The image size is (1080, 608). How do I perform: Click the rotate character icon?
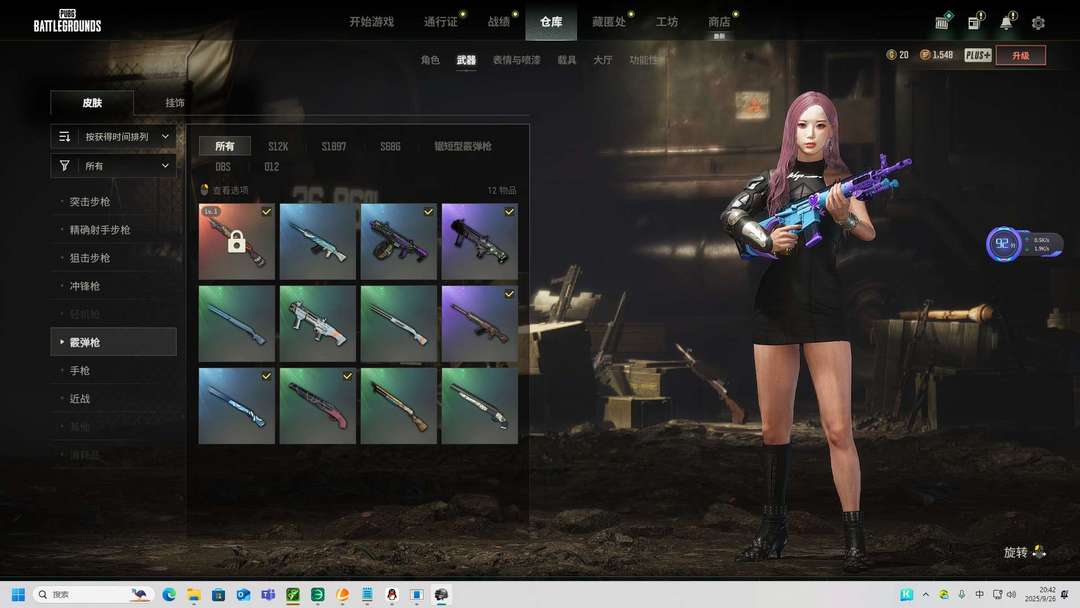click(1039, 552)
